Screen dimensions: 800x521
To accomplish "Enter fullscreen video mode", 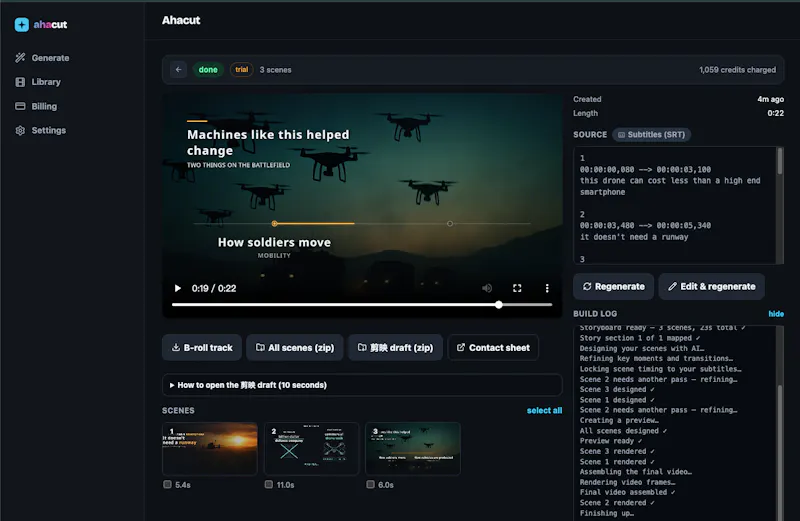I will coord(517,288).
